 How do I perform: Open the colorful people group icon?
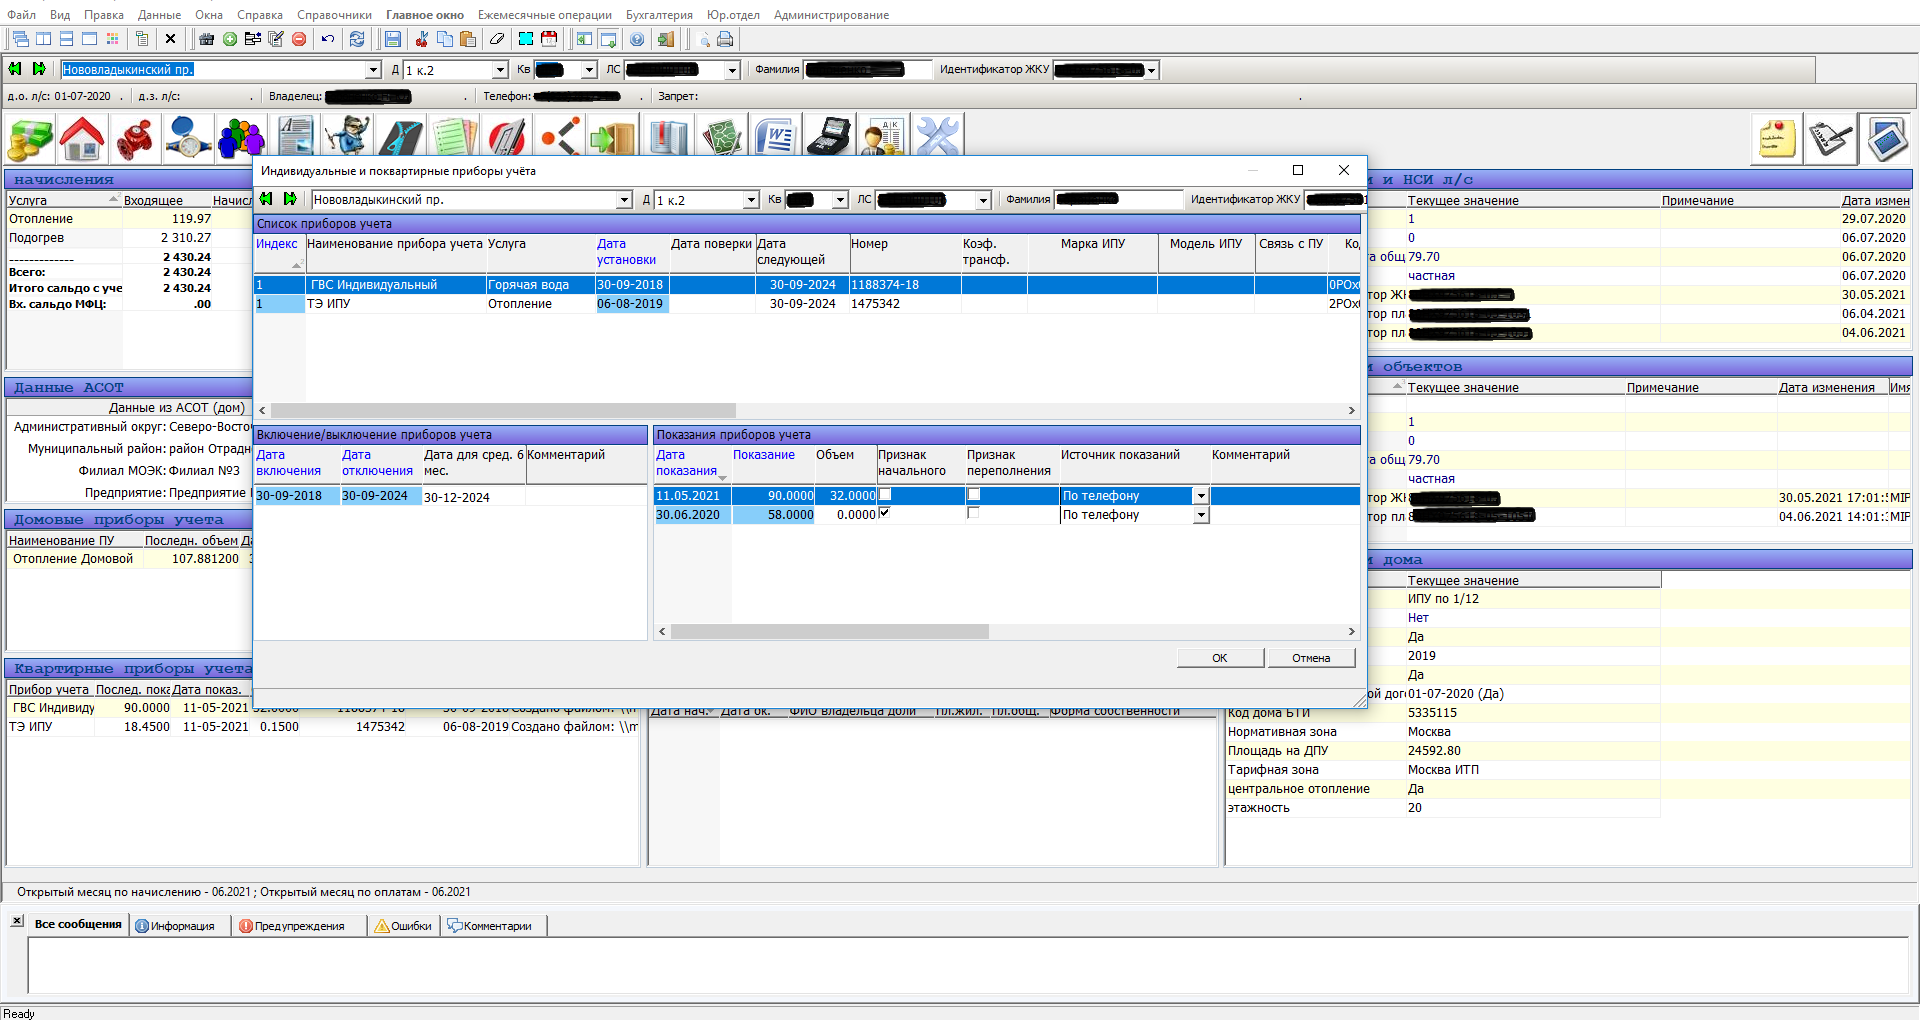coord(241,138)
